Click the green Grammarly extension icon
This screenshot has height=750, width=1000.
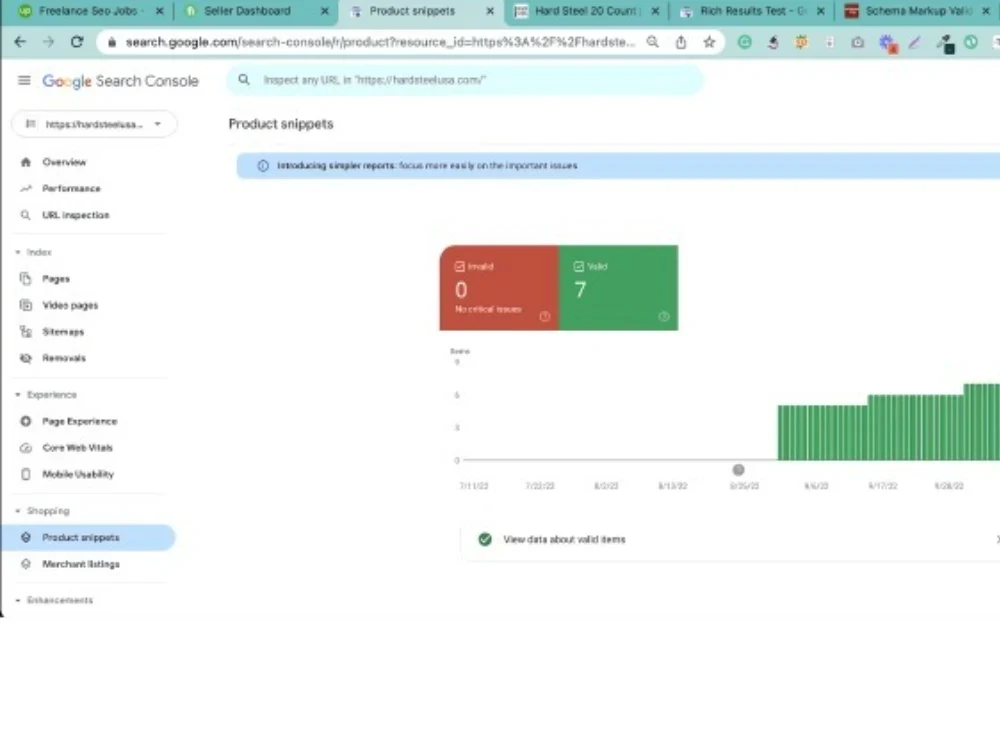pos(744,42)
